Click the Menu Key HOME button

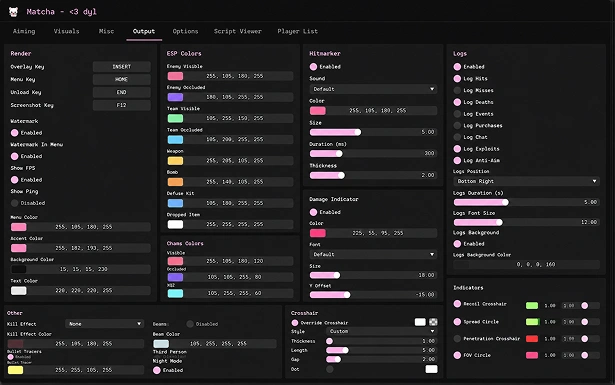[x=122, y=79]
